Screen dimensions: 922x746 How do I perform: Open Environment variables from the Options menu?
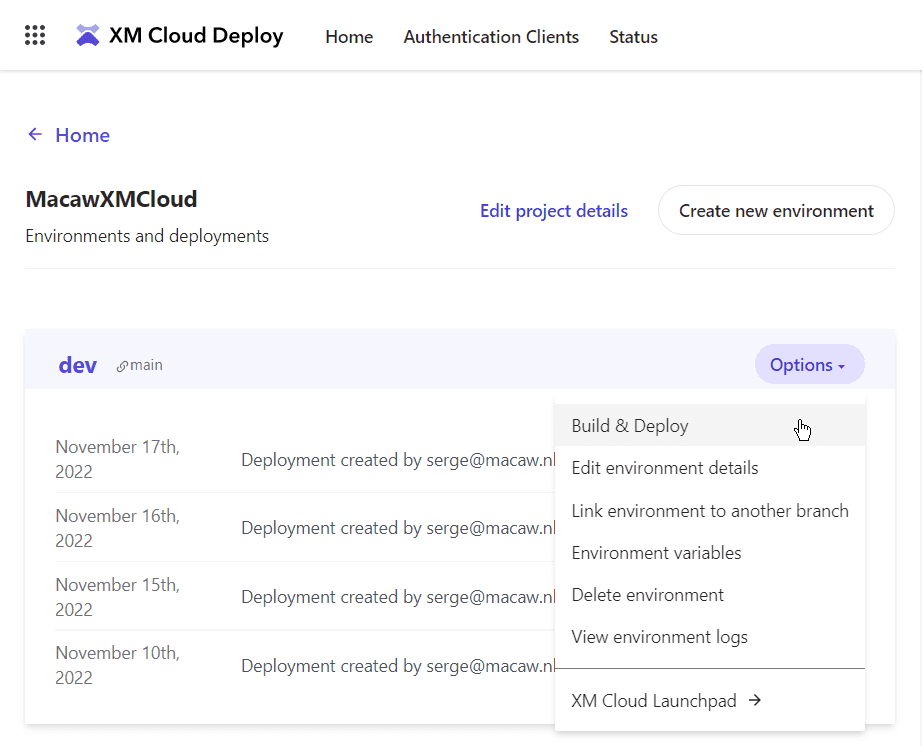(656, 553)
